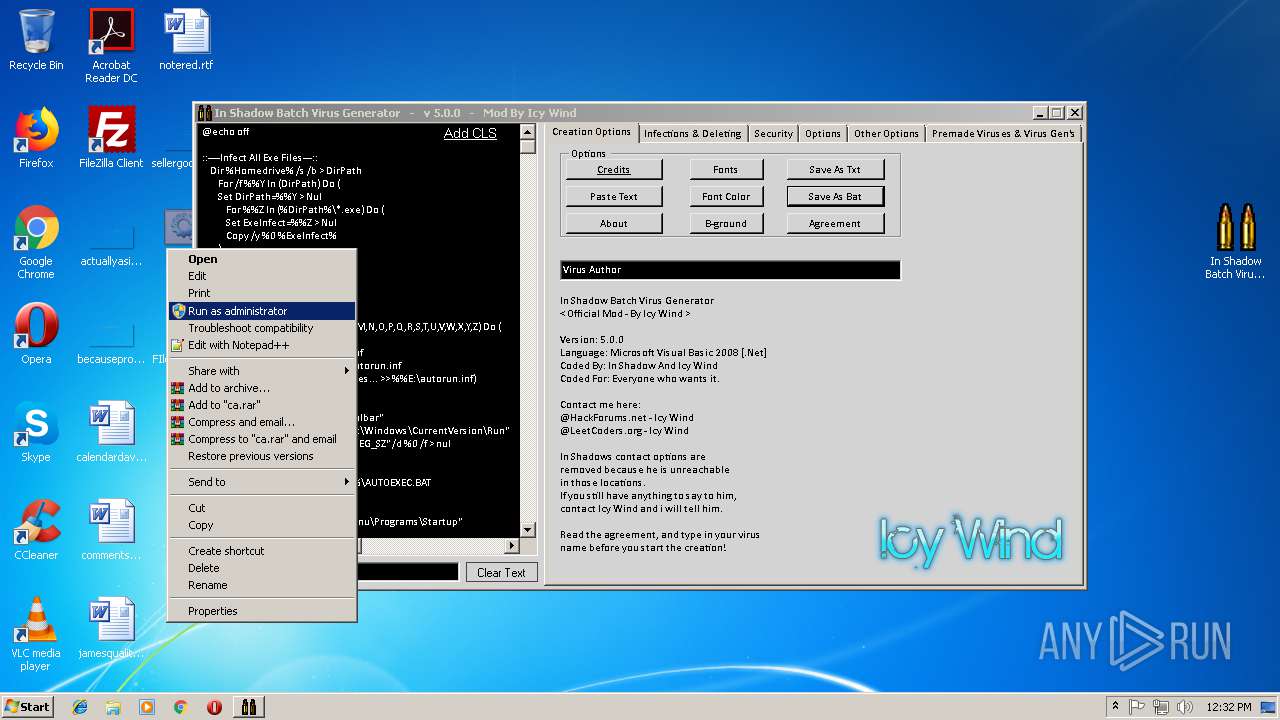Click the volume speaker tray icon
The width and height of the screenshot is (1280, 720).
(1185, 707)
